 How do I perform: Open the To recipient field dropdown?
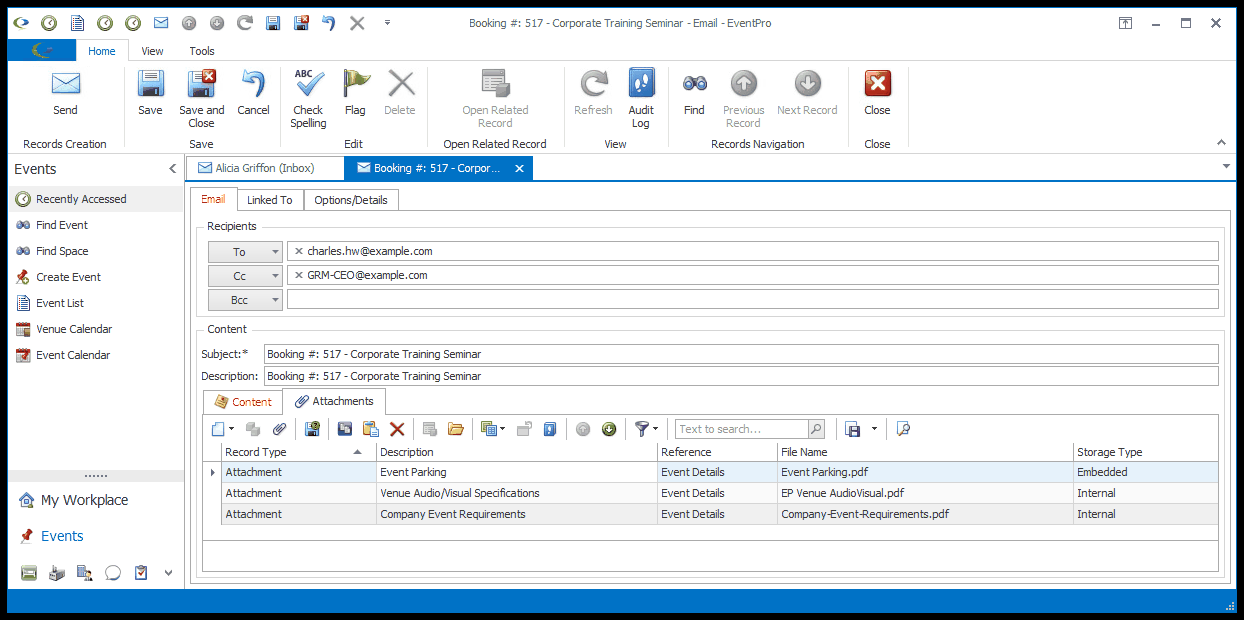point(275,252)
